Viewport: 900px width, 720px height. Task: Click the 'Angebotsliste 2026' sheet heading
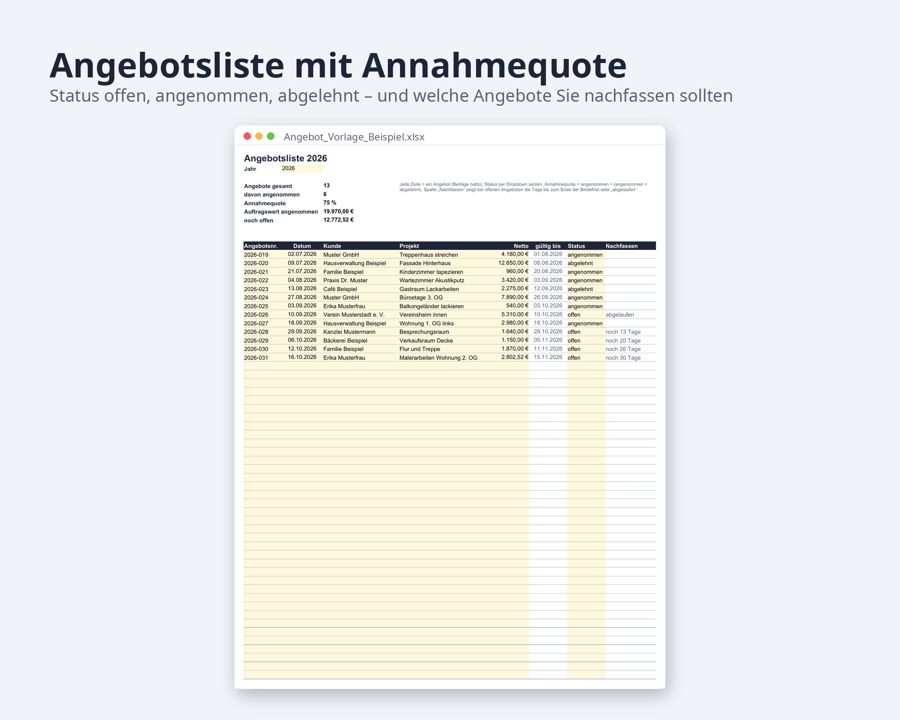285,158
